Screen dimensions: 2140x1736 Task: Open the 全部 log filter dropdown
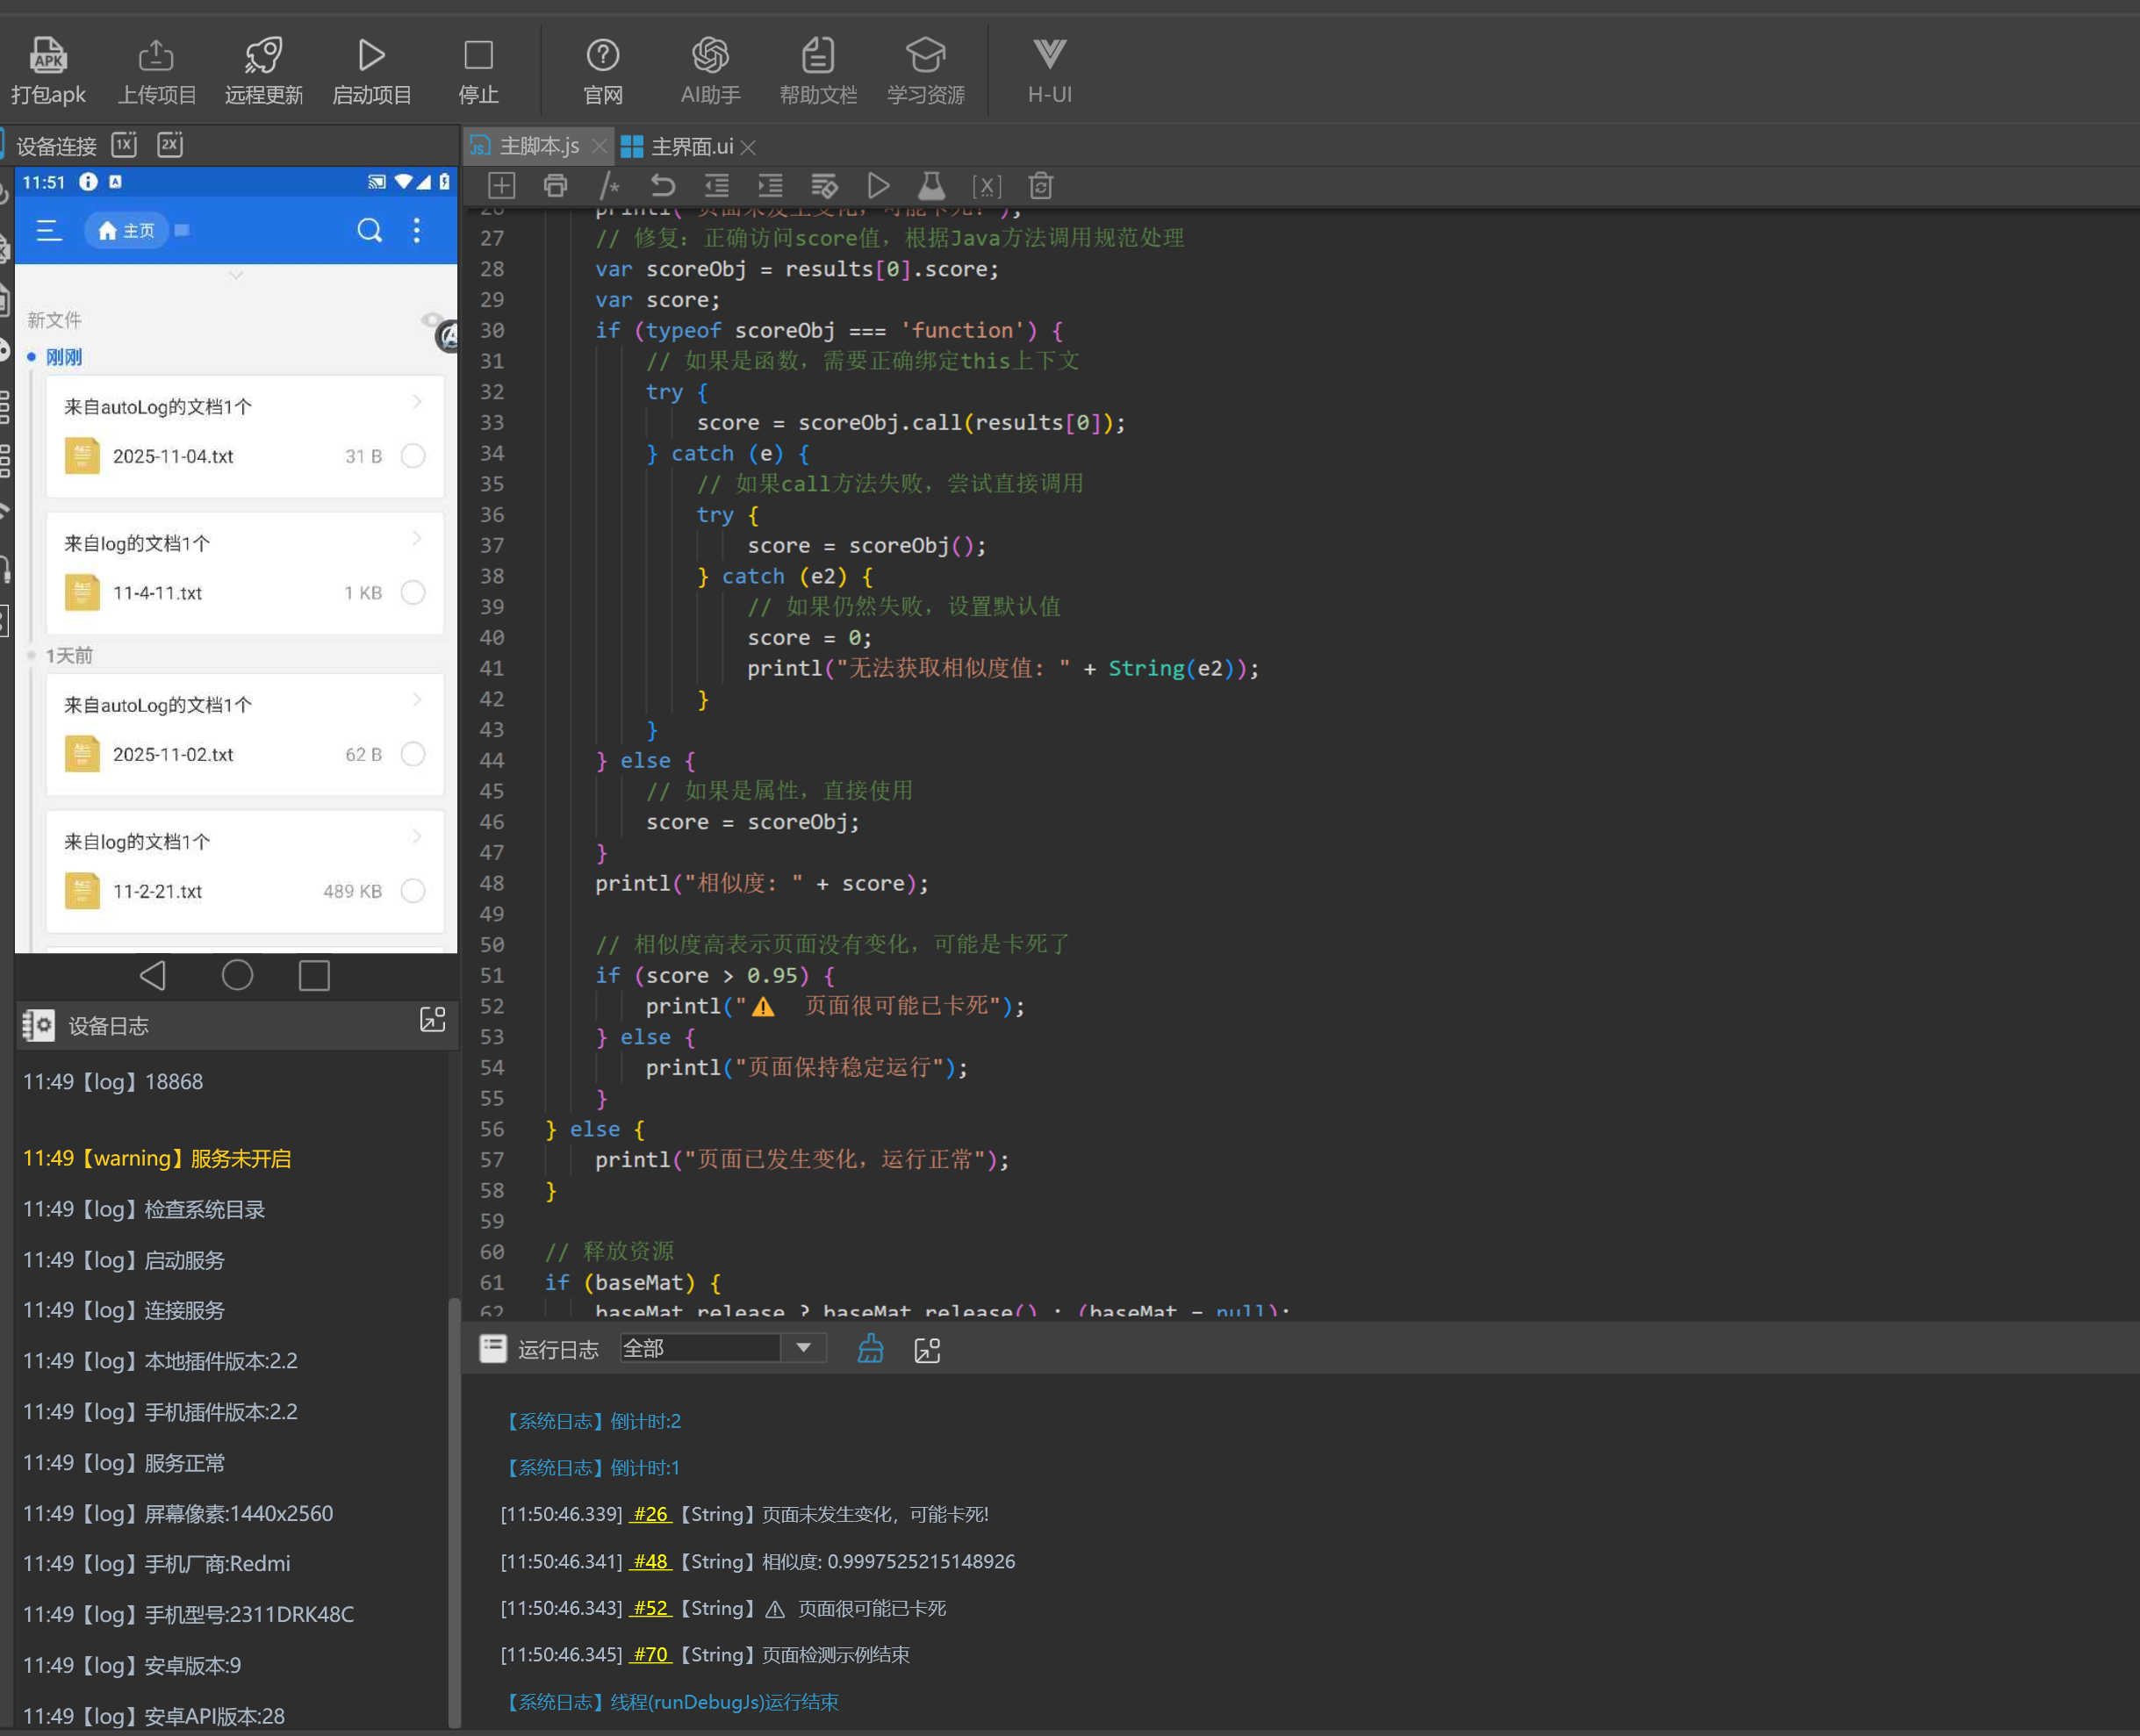[x=803, y=1348]
